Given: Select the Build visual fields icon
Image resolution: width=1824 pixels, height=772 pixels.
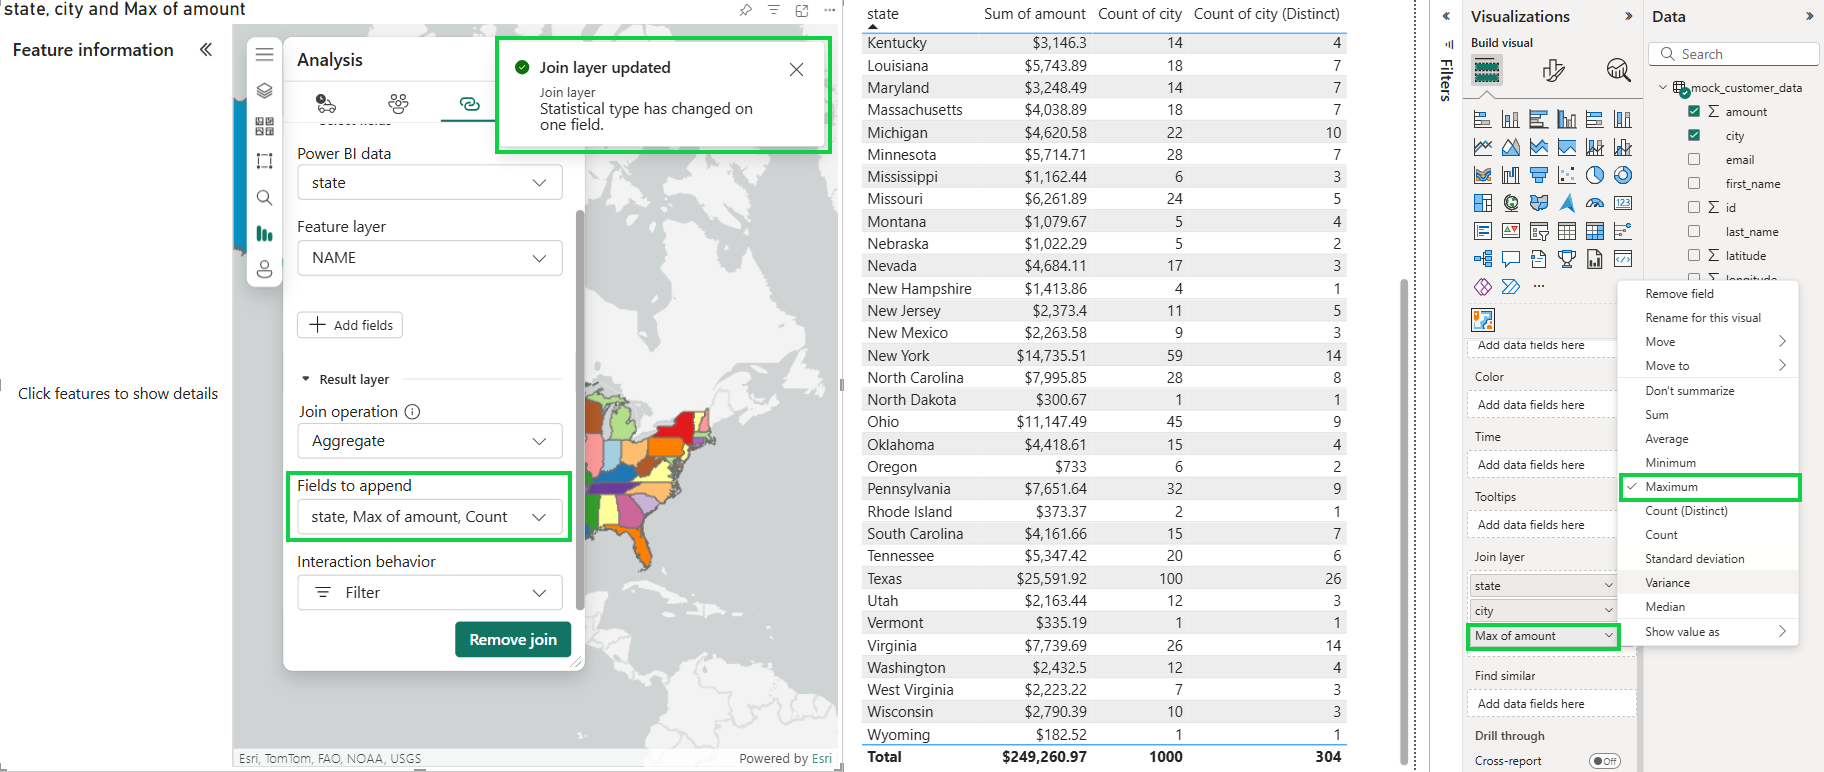Looking at the screenshot, I should click(1487, 70).
